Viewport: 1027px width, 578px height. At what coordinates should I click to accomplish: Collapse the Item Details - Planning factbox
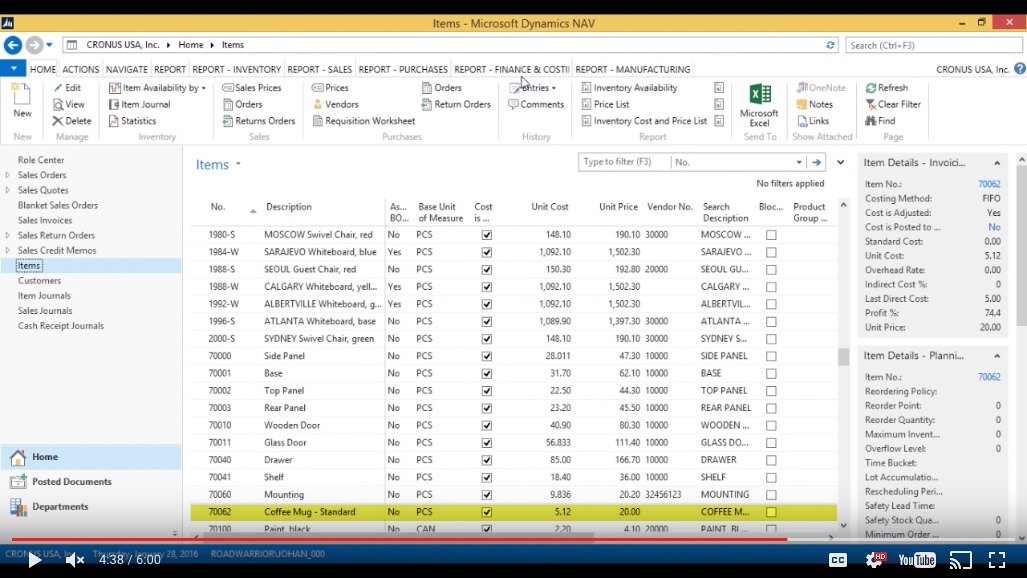[997, 356]
